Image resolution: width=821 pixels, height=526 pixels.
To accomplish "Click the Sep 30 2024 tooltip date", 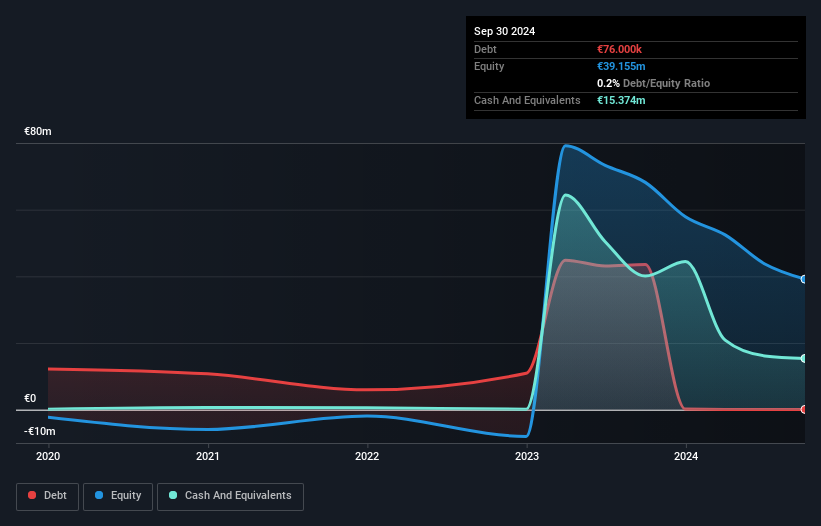I will [x=504, y=31].
